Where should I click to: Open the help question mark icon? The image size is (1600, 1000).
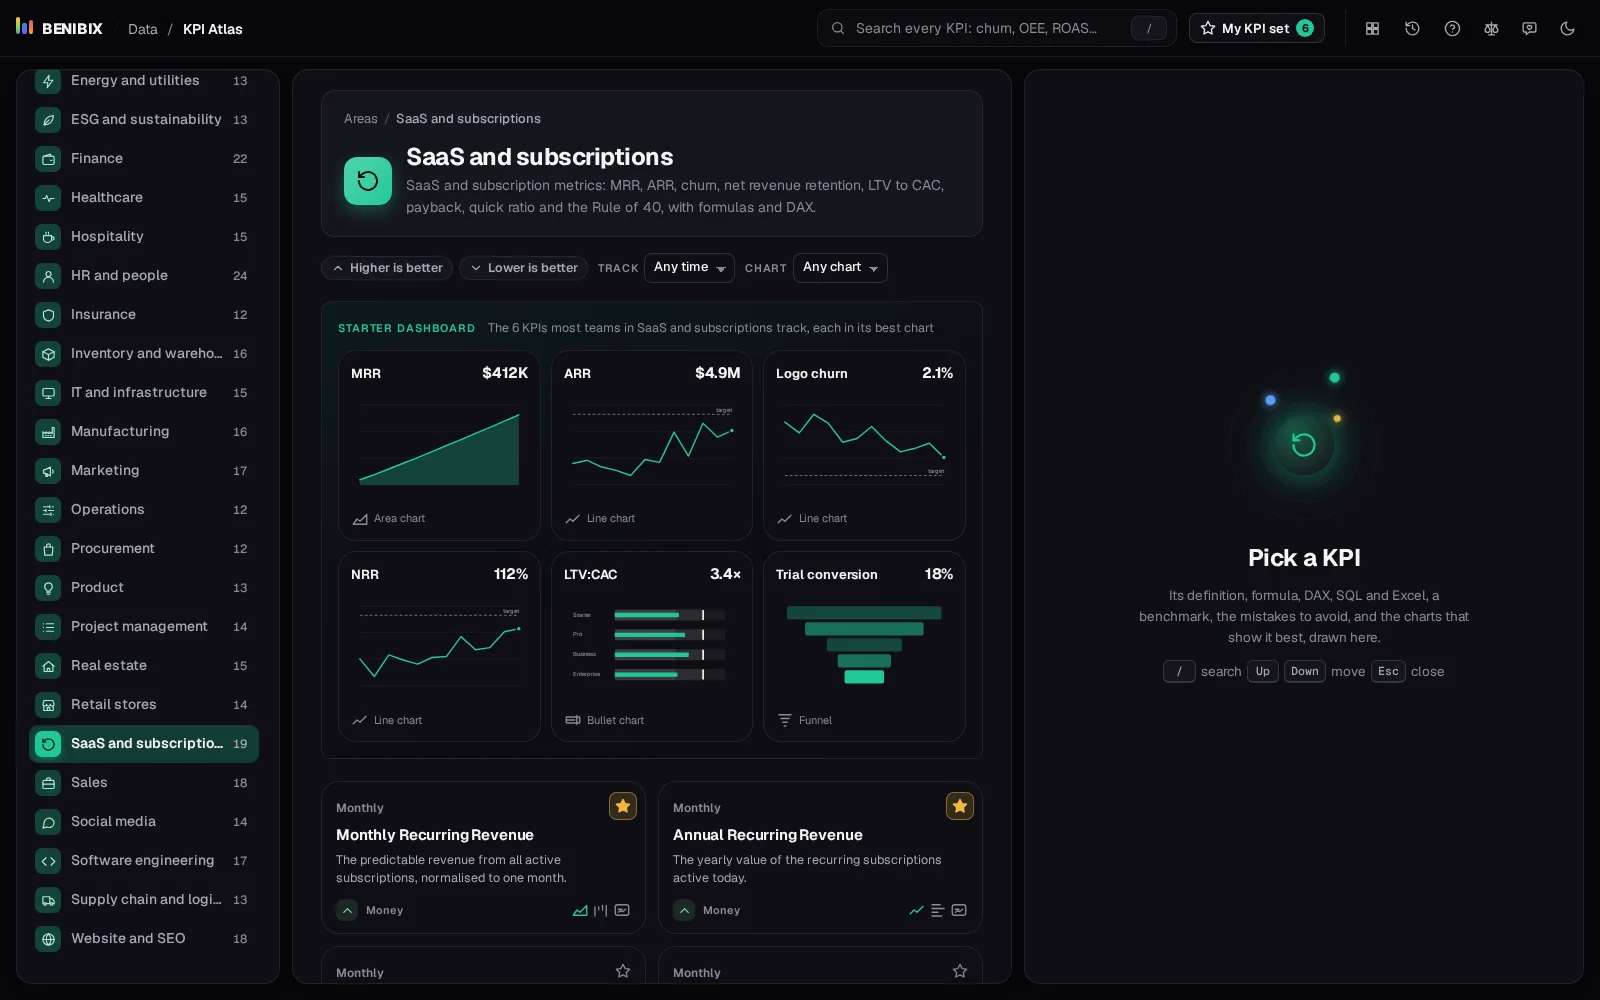(x=1452, y=28)
